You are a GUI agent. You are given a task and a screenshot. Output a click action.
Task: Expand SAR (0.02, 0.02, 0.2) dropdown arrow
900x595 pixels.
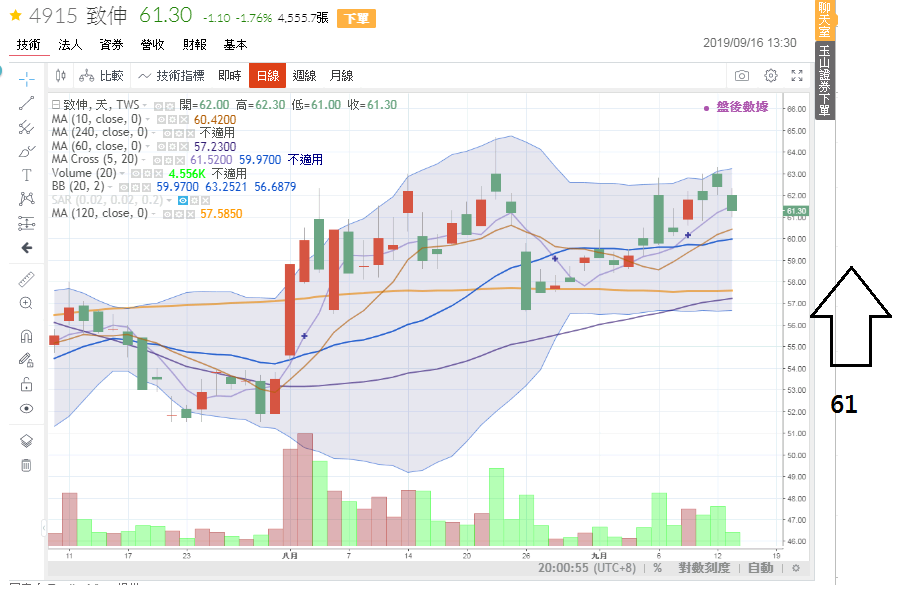169,200
